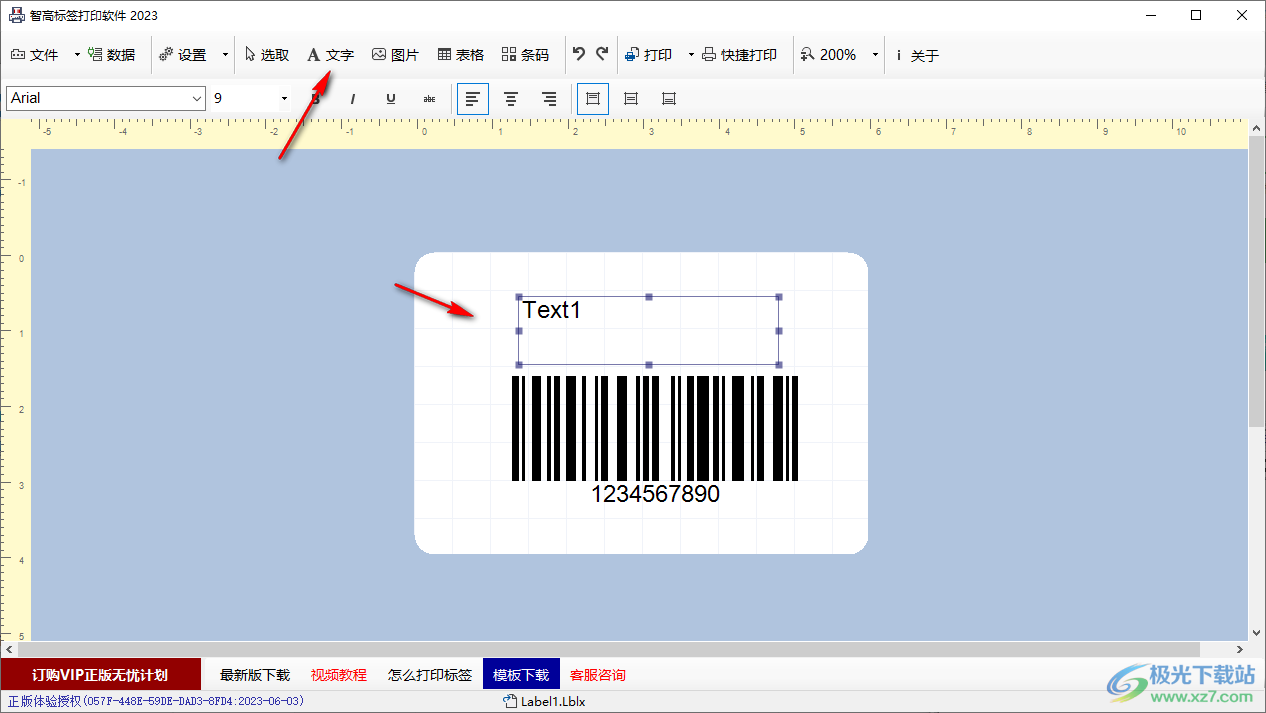Select the 文字 (Text) tool
The height and width of the screenshot is (713, 1266).
330,55
